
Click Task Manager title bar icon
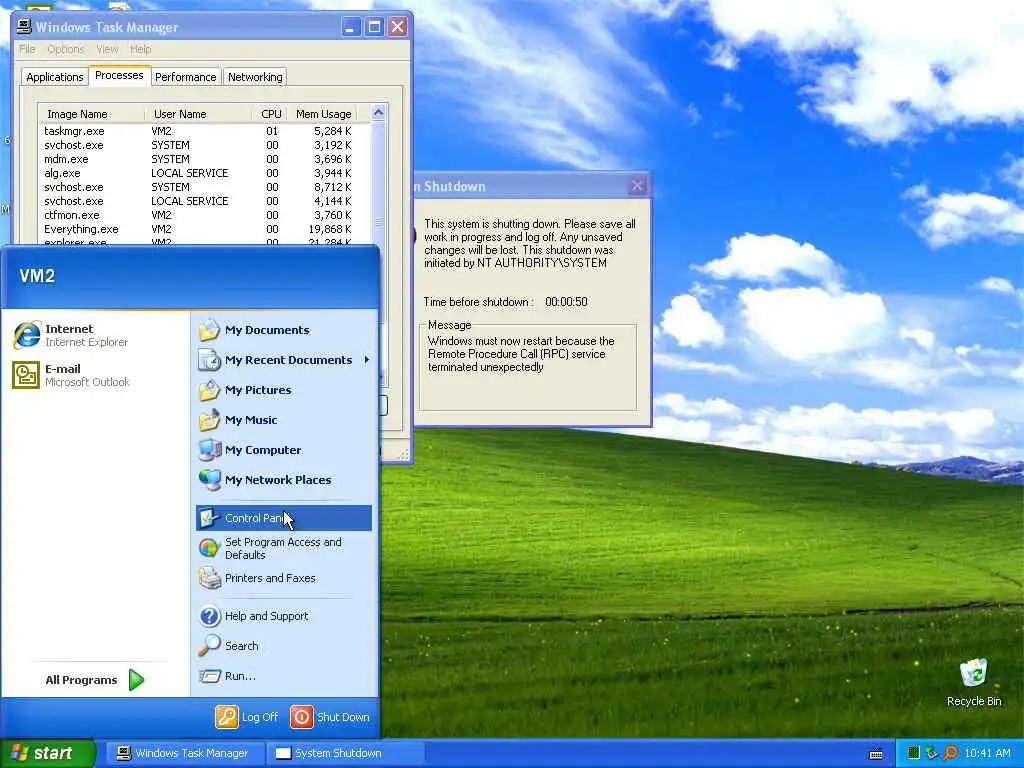[24, 26]
